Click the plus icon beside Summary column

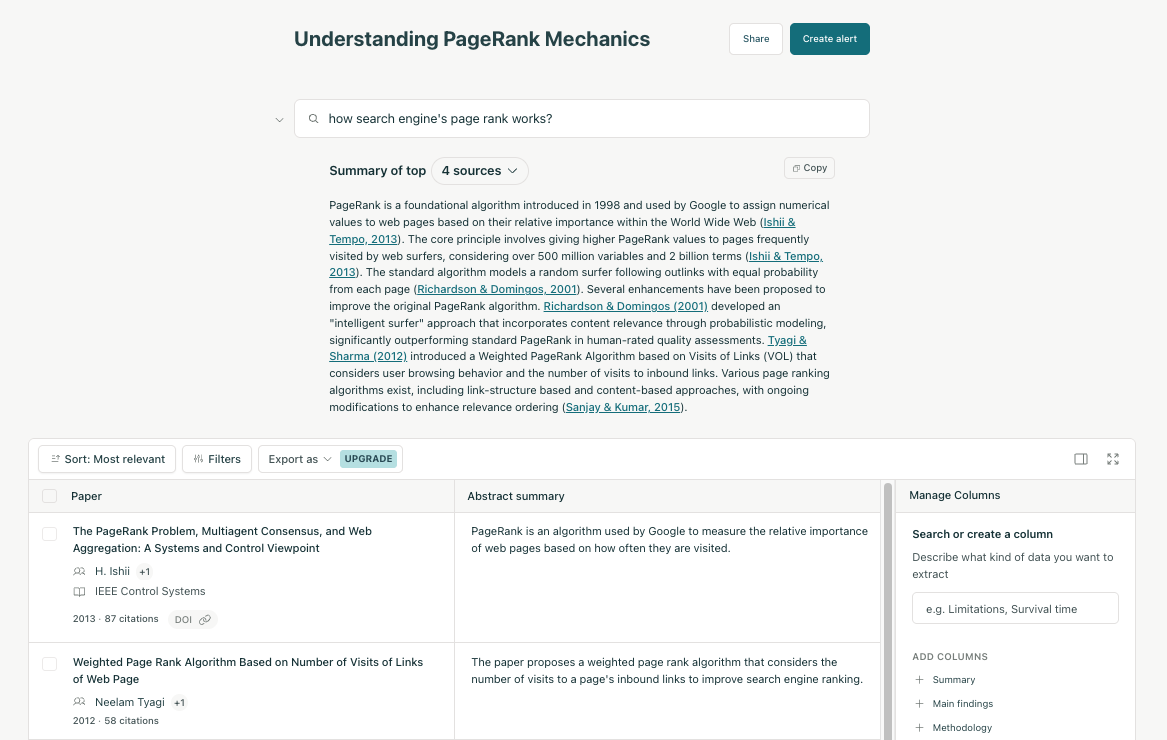click(x=920, y=680)
